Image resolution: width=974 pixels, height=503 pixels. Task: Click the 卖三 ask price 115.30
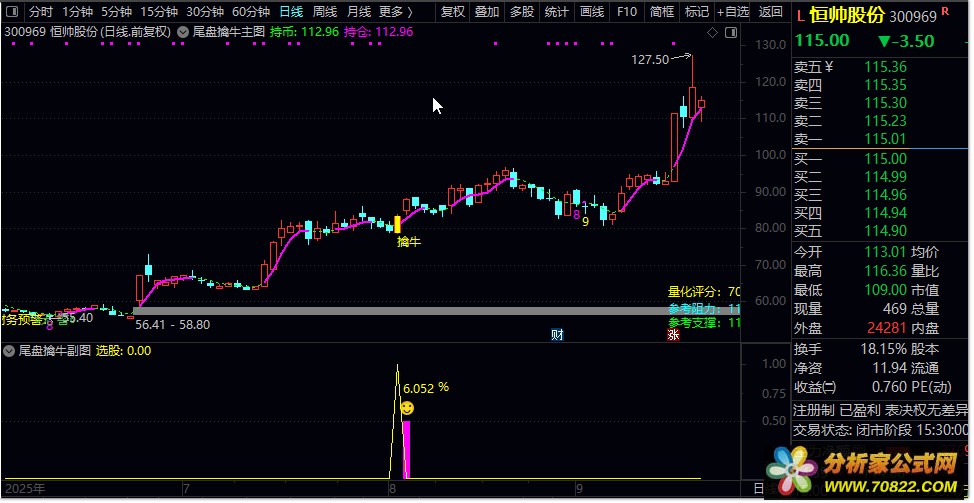[x=886, y=103]
